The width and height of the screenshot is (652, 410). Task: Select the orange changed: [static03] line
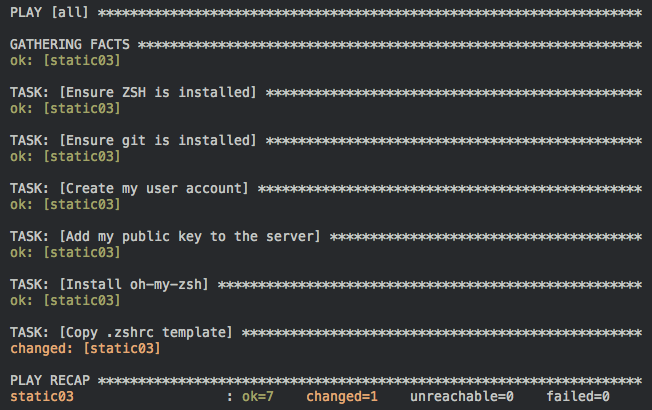(x=85, y=348)
